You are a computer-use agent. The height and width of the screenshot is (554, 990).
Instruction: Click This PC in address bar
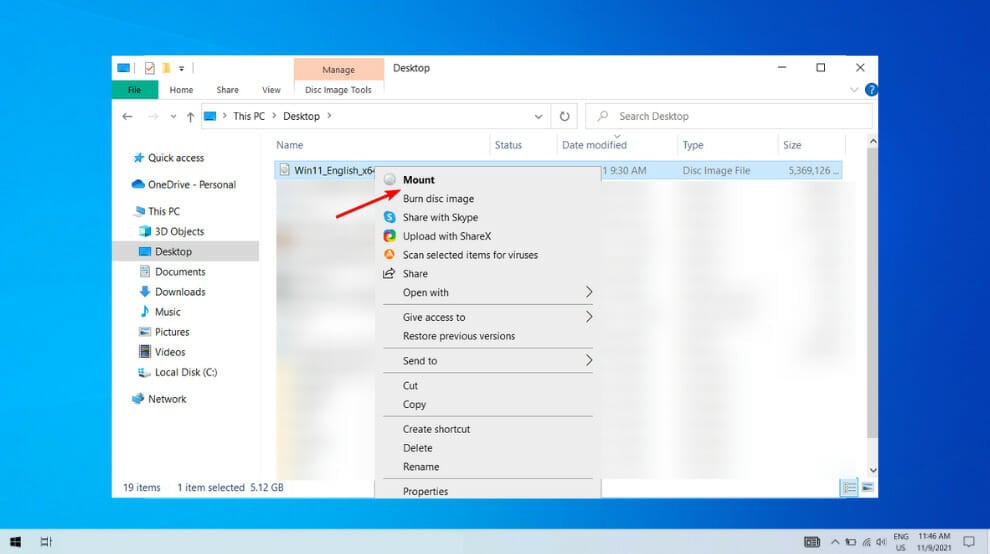click(249, 116)
